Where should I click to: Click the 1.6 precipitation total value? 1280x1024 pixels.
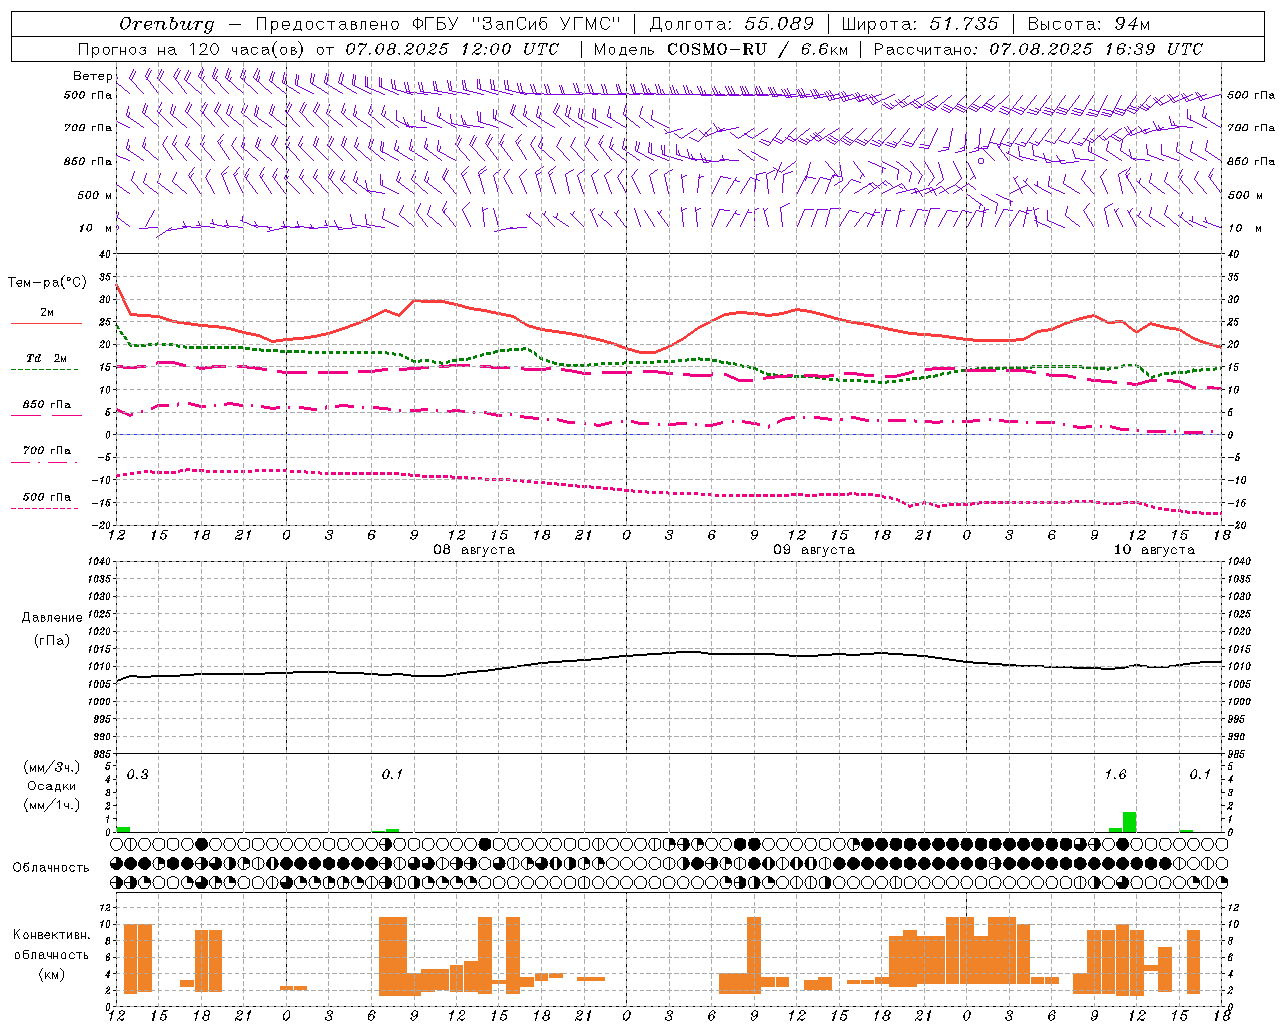1115,774
